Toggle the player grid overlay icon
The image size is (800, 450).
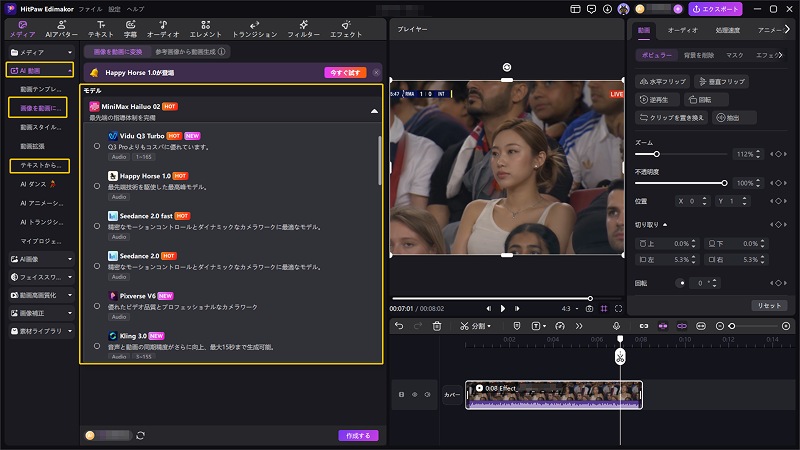point(604,309)
